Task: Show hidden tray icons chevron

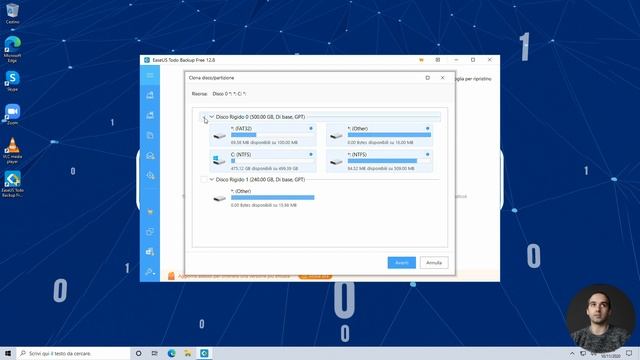Action: coord(572,353)
